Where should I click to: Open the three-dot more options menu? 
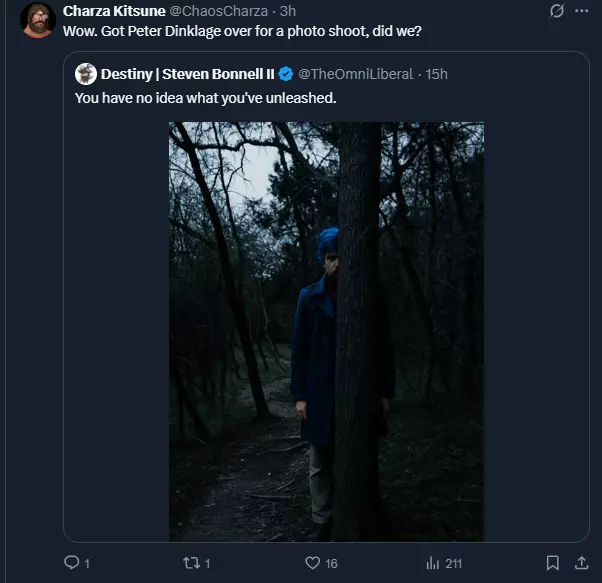pos(581,11)
